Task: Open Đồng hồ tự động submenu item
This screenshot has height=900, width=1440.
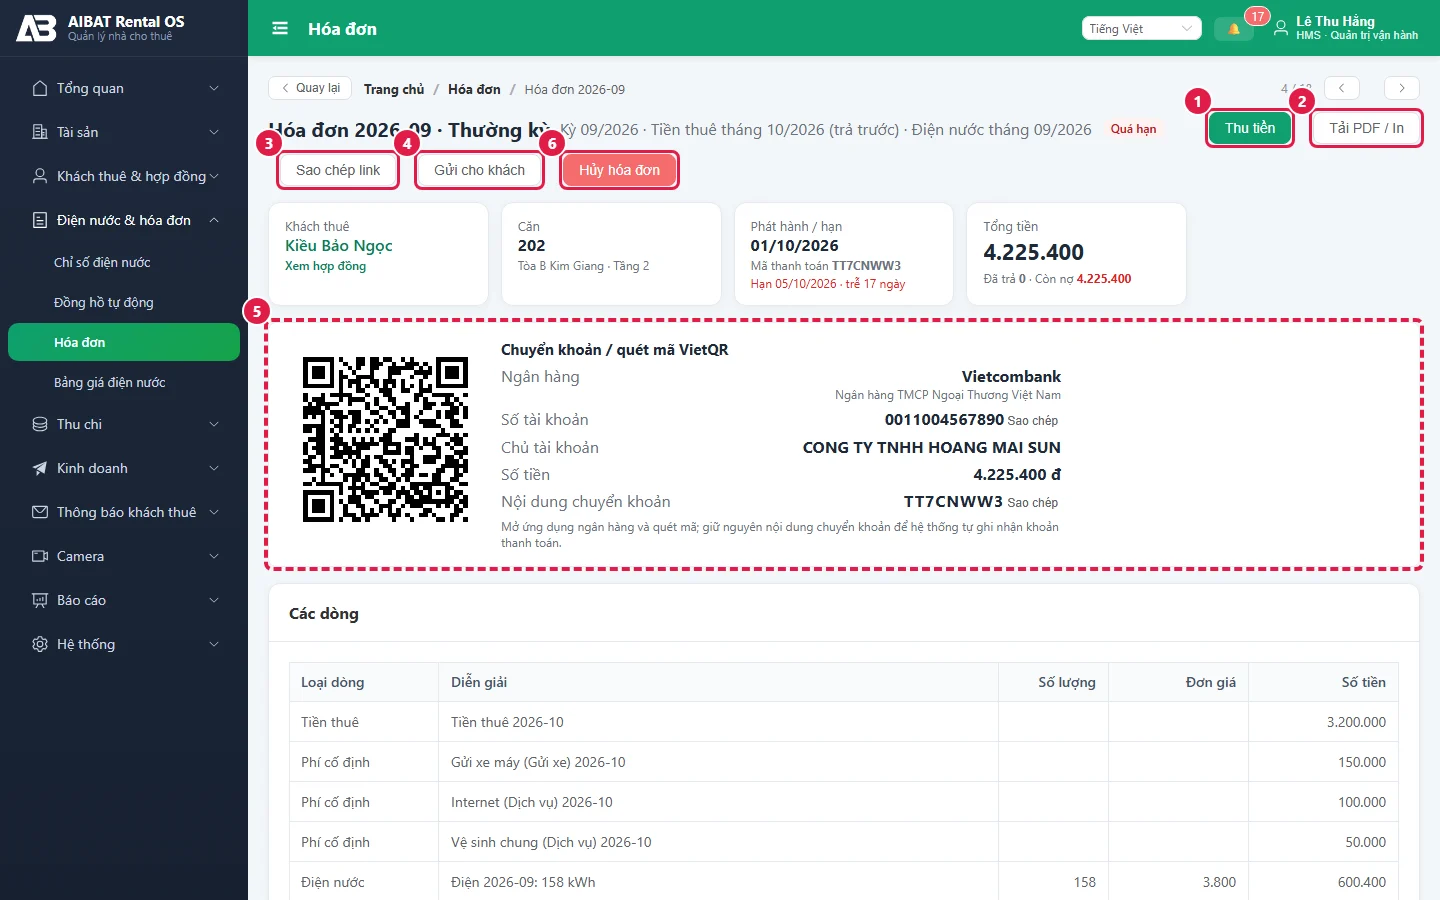Action: 124,302
